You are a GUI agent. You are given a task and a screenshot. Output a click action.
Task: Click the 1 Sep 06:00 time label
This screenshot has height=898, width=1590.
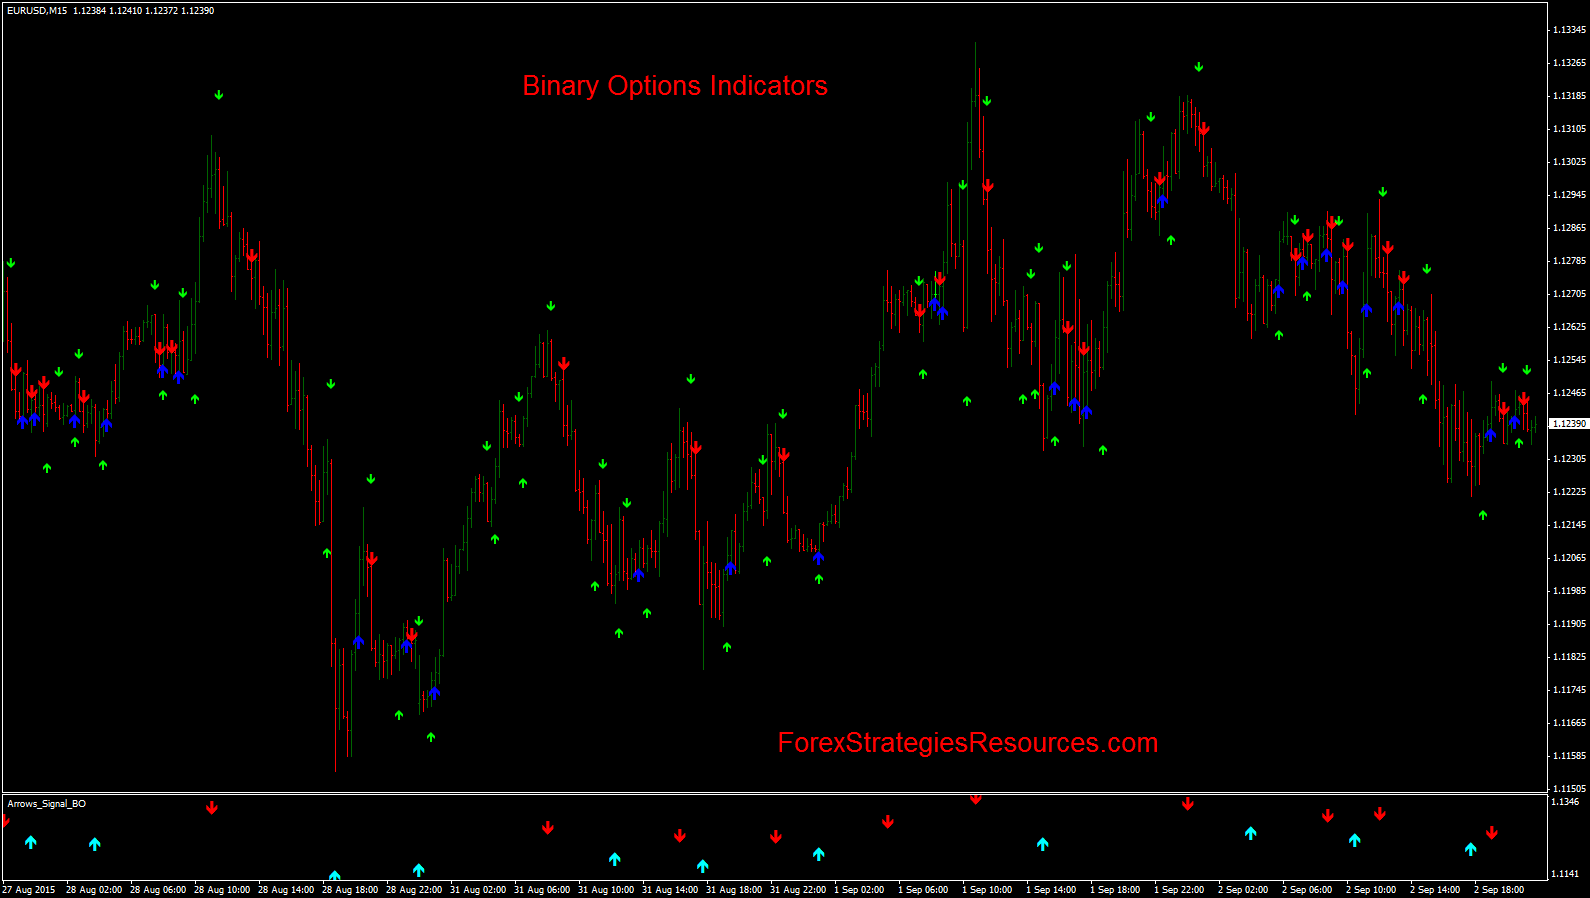(x=923, y=890)
